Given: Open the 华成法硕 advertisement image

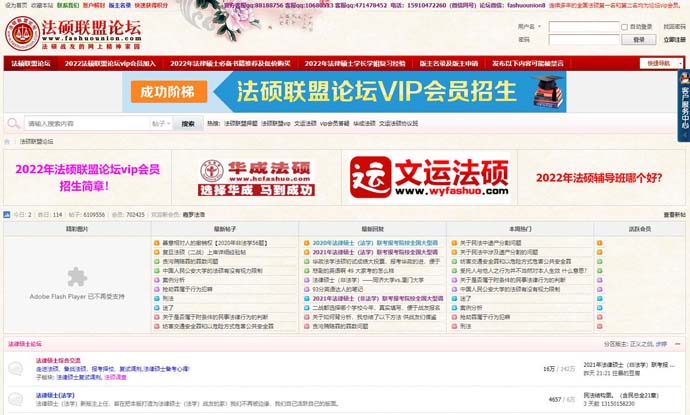Looking at the screenshot, I should (x=256, y=178).
